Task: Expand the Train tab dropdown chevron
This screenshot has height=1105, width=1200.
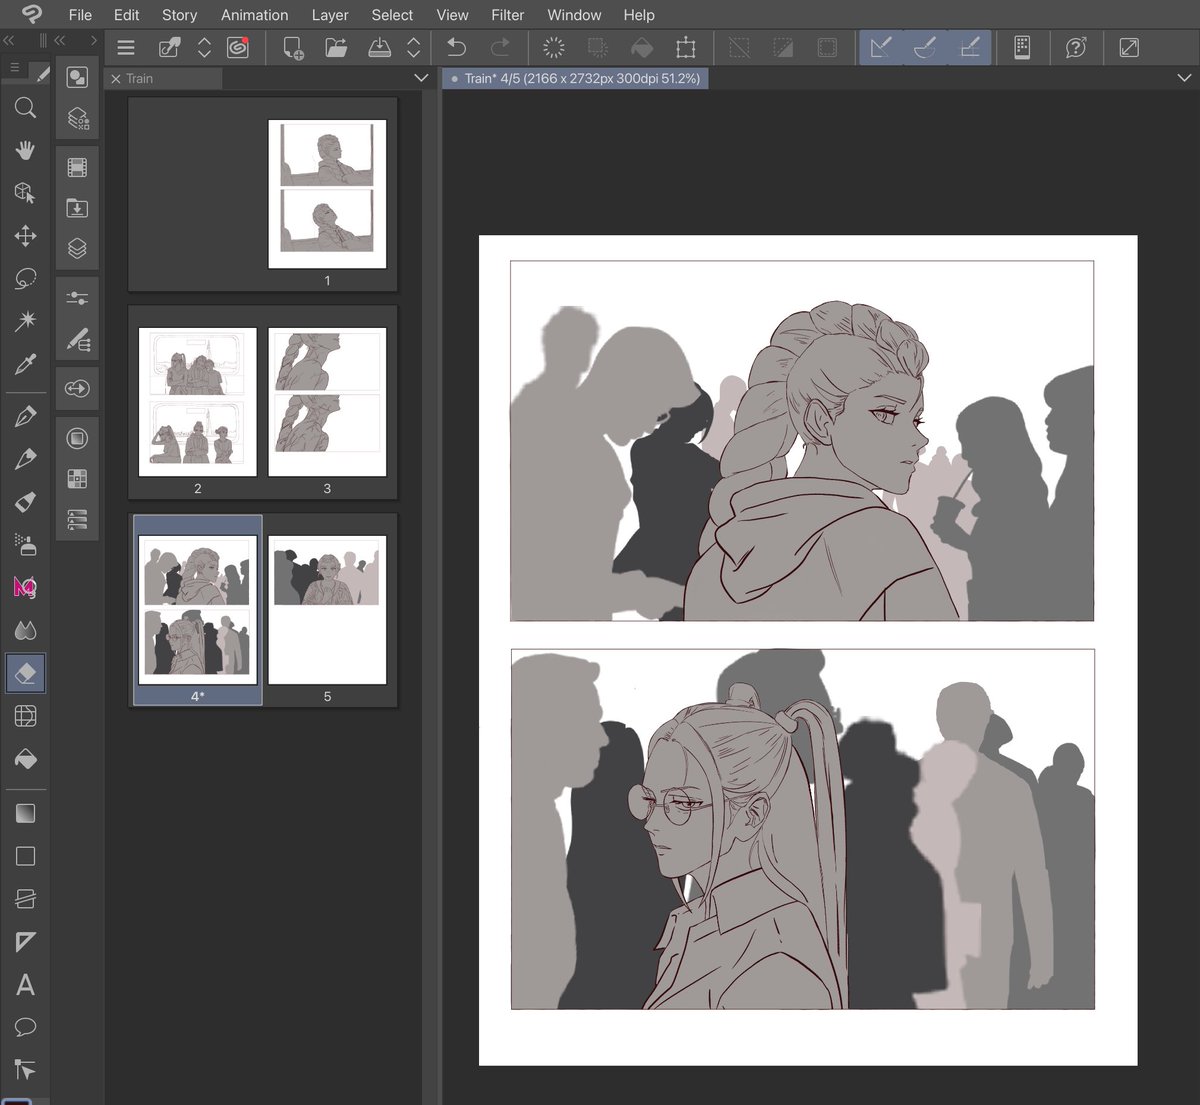Action: [421, 78]
